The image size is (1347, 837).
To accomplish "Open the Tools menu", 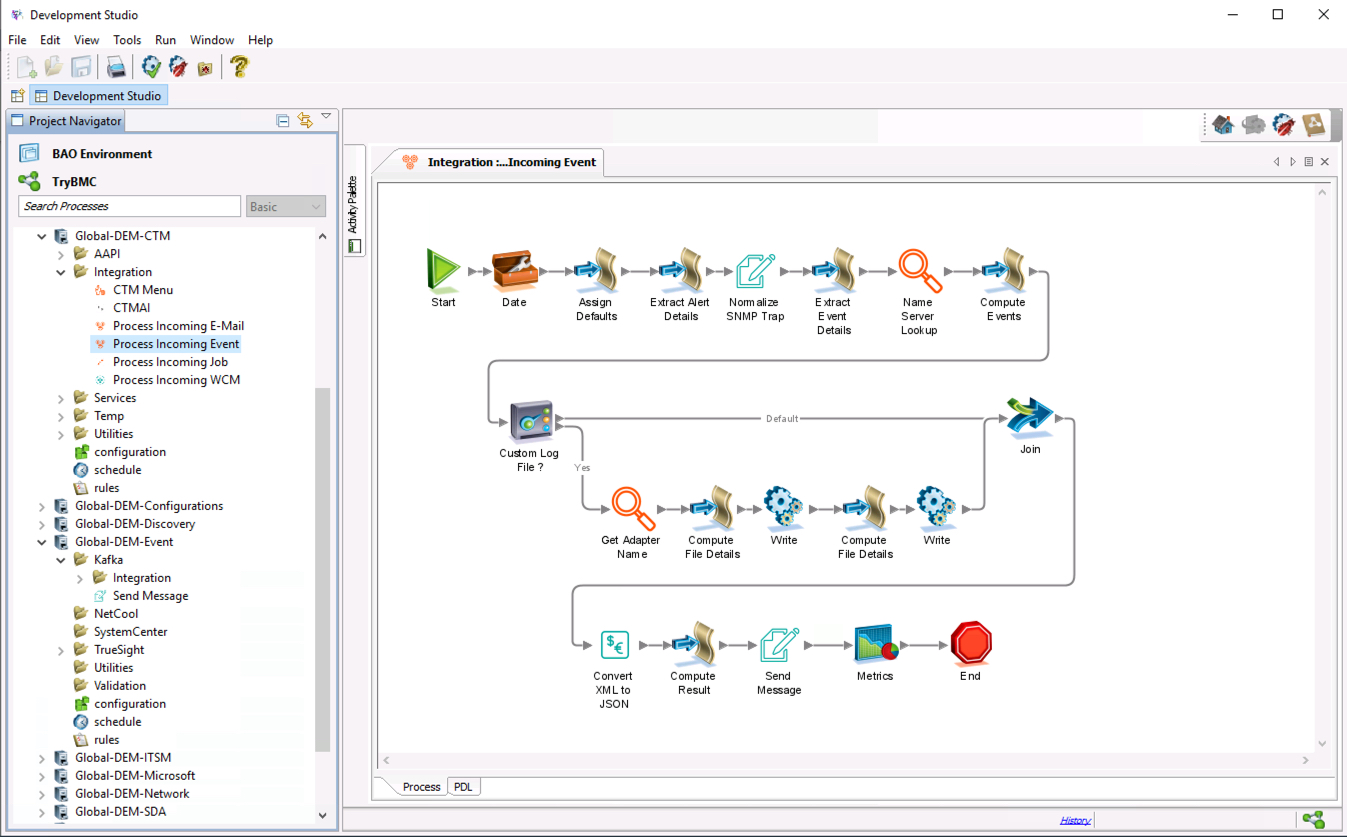I will pos(127,40).
